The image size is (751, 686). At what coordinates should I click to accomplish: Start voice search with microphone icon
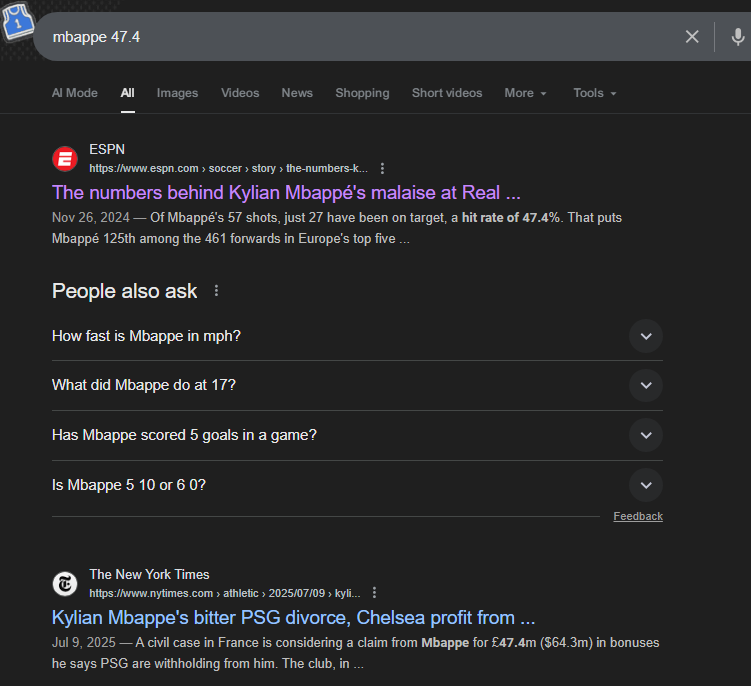coord(738,36)
